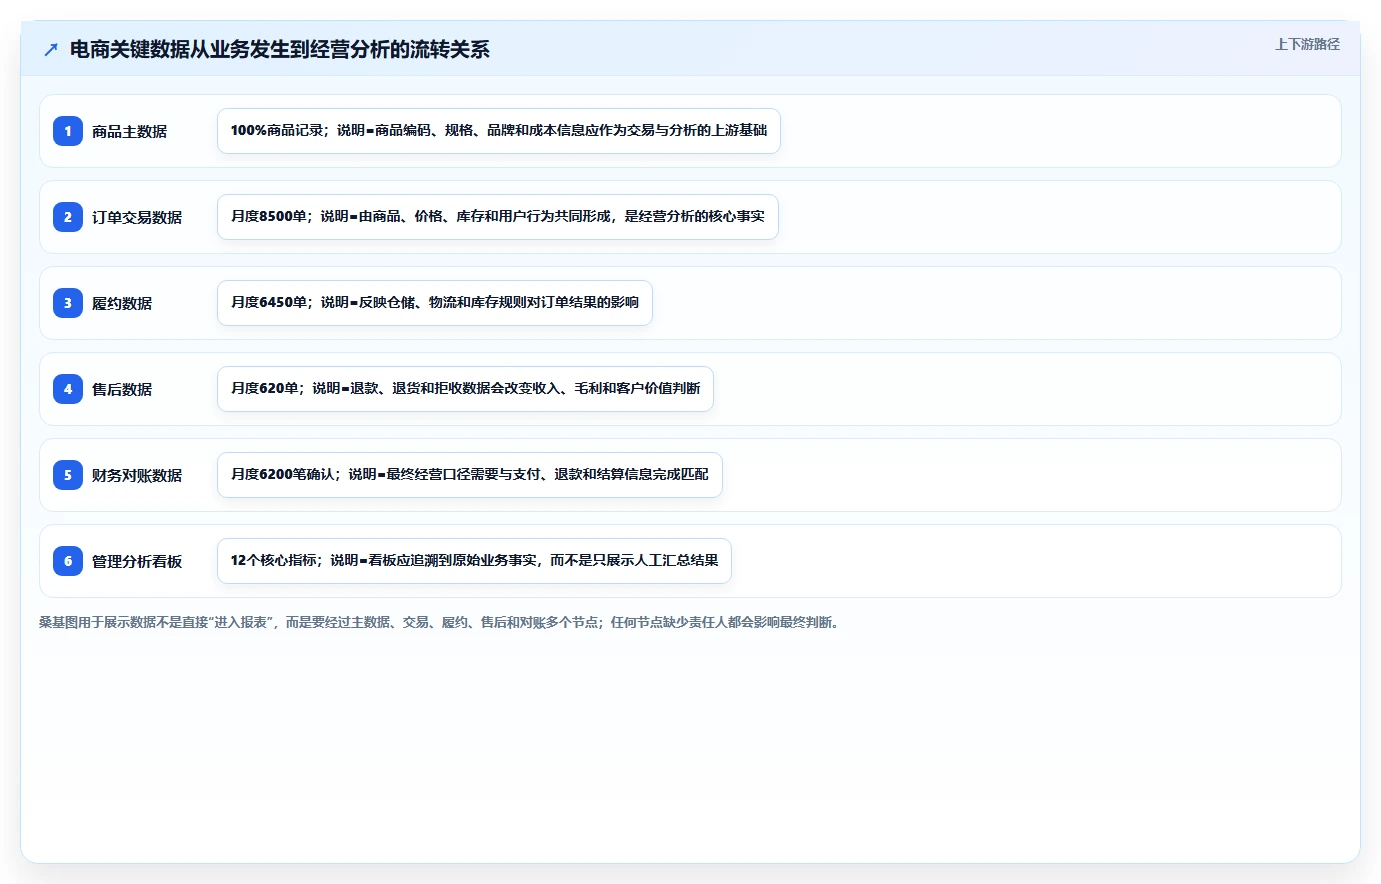This screenshot has height=884, width=1381.
Task: Click the footnote starting with 桑基图用于展示数据
Action: click(441, 622)
